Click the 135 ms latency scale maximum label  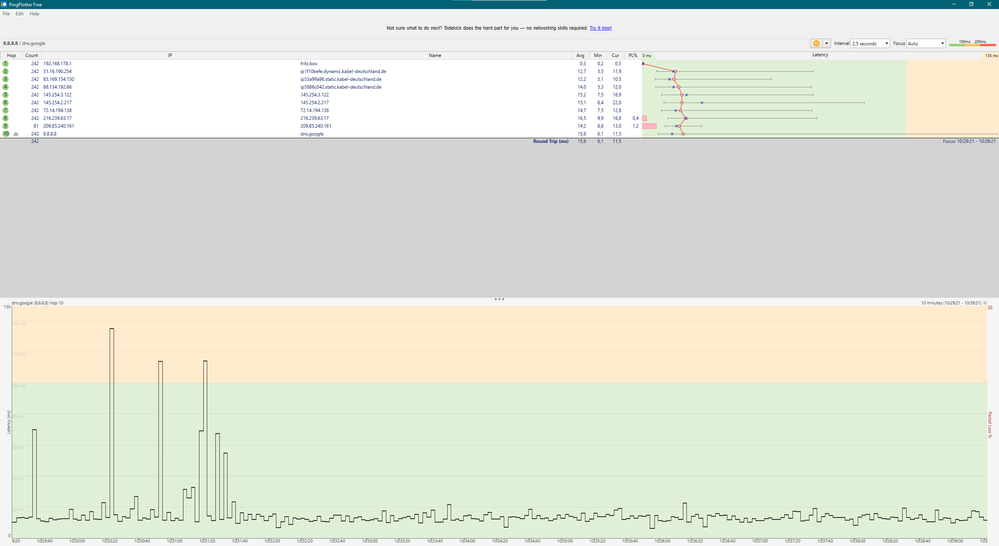(x=991, y=56)
